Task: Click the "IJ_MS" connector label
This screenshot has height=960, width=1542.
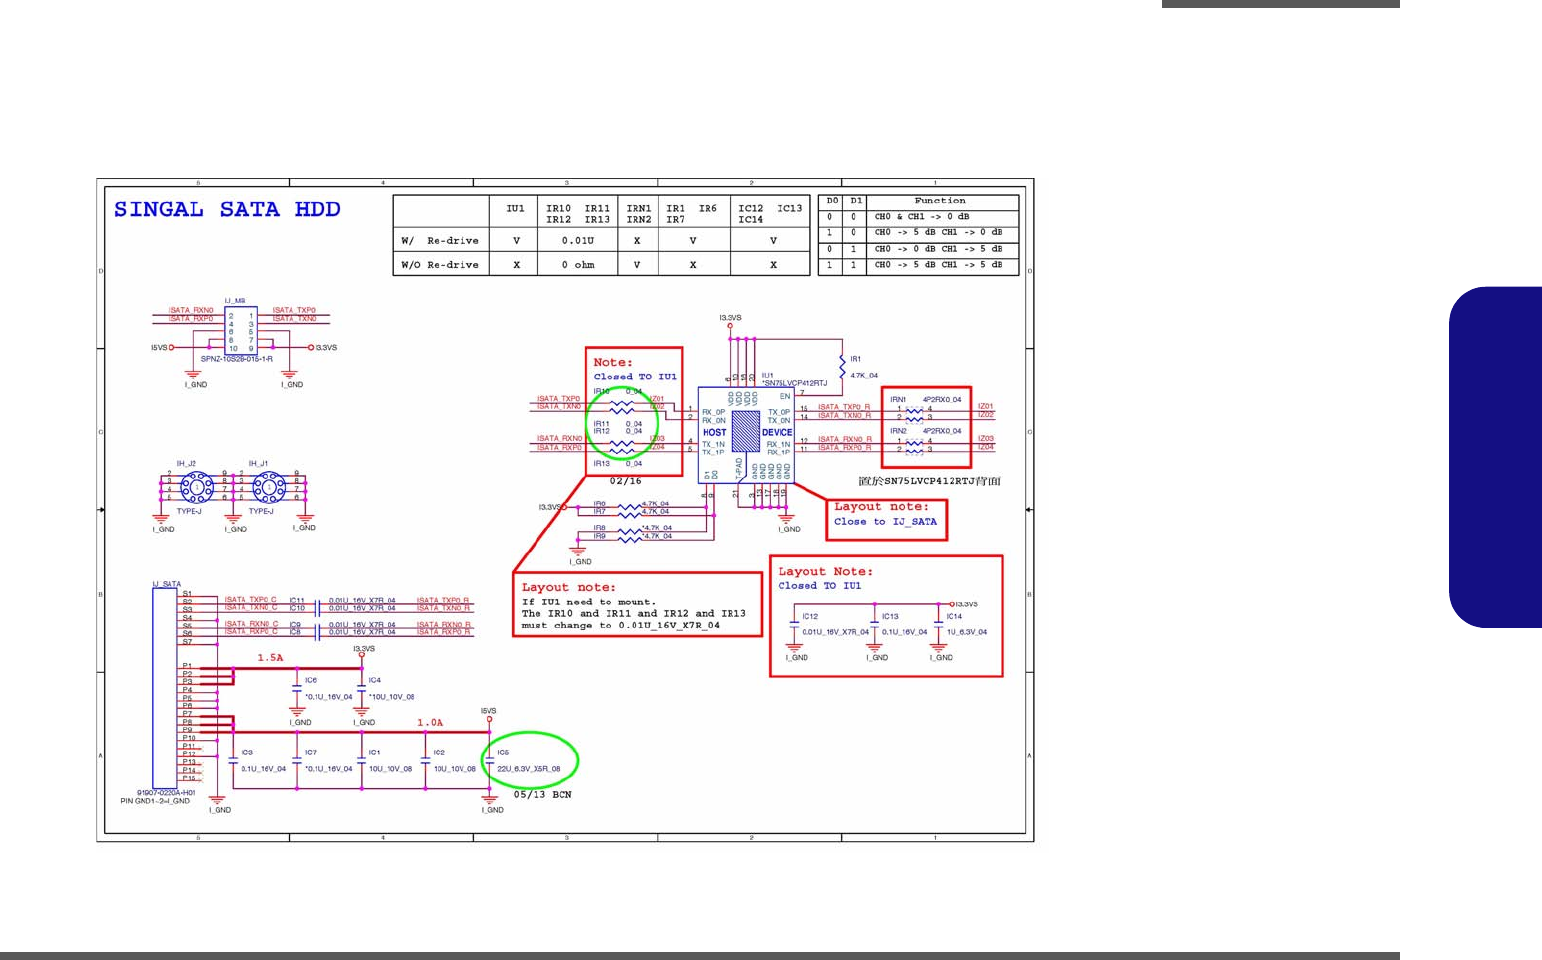Action: 235,301
